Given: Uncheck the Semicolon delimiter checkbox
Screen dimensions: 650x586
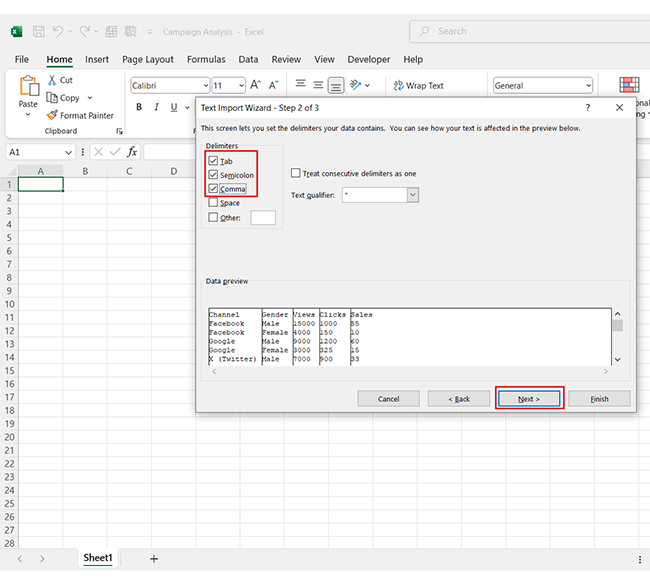Looking at the screenshot, I should [x=213, y=174].
